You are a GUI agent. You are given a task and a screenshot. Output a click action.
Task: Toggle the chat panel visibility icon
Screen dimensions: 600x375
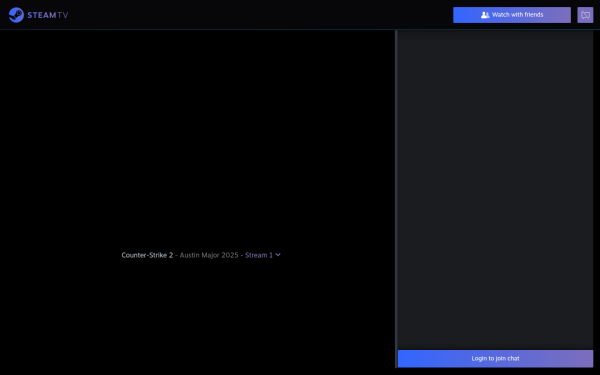[x=585, y=15]
